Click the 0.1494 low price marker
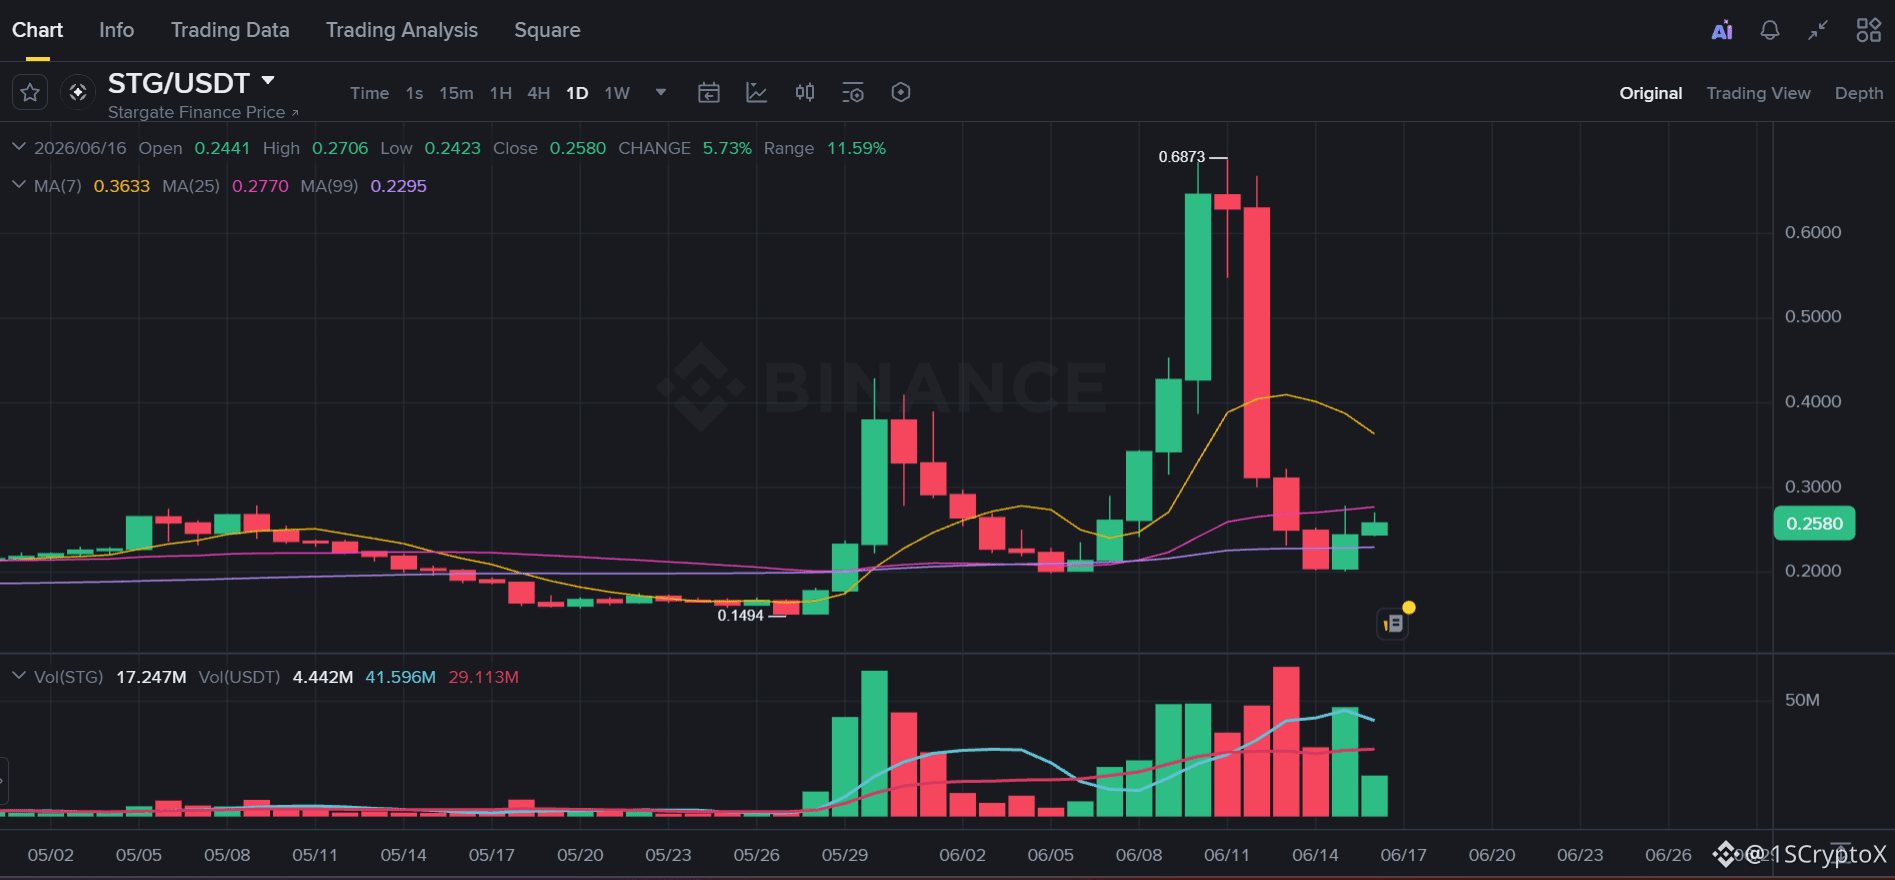This screenshot has width=1895, height=880. (x=740, y=615)
